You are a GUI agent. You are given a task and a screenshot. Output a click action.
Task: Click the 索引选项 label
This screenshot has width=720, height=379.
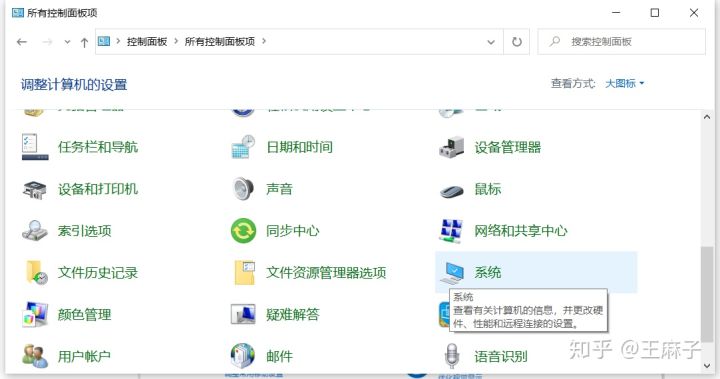click(x=84, y=231)
